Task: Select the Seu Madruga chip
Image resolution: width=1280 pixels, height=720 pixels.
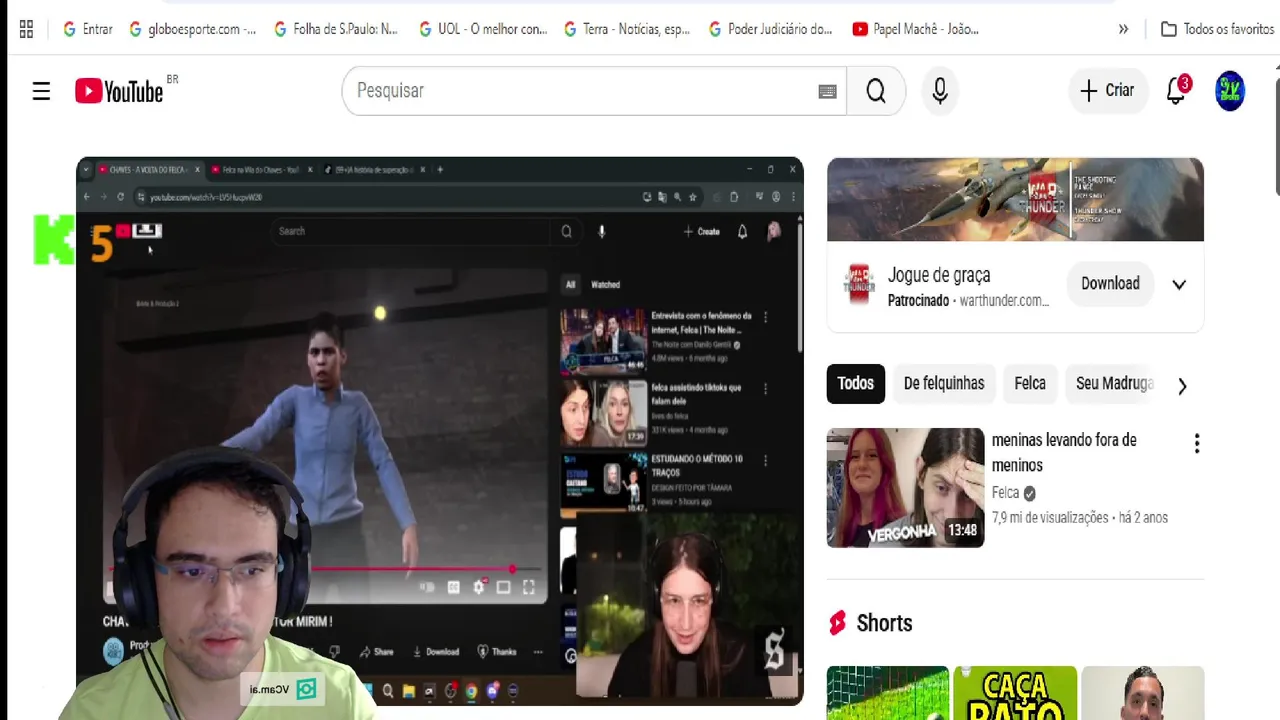Action: (x=1114, y=384)
